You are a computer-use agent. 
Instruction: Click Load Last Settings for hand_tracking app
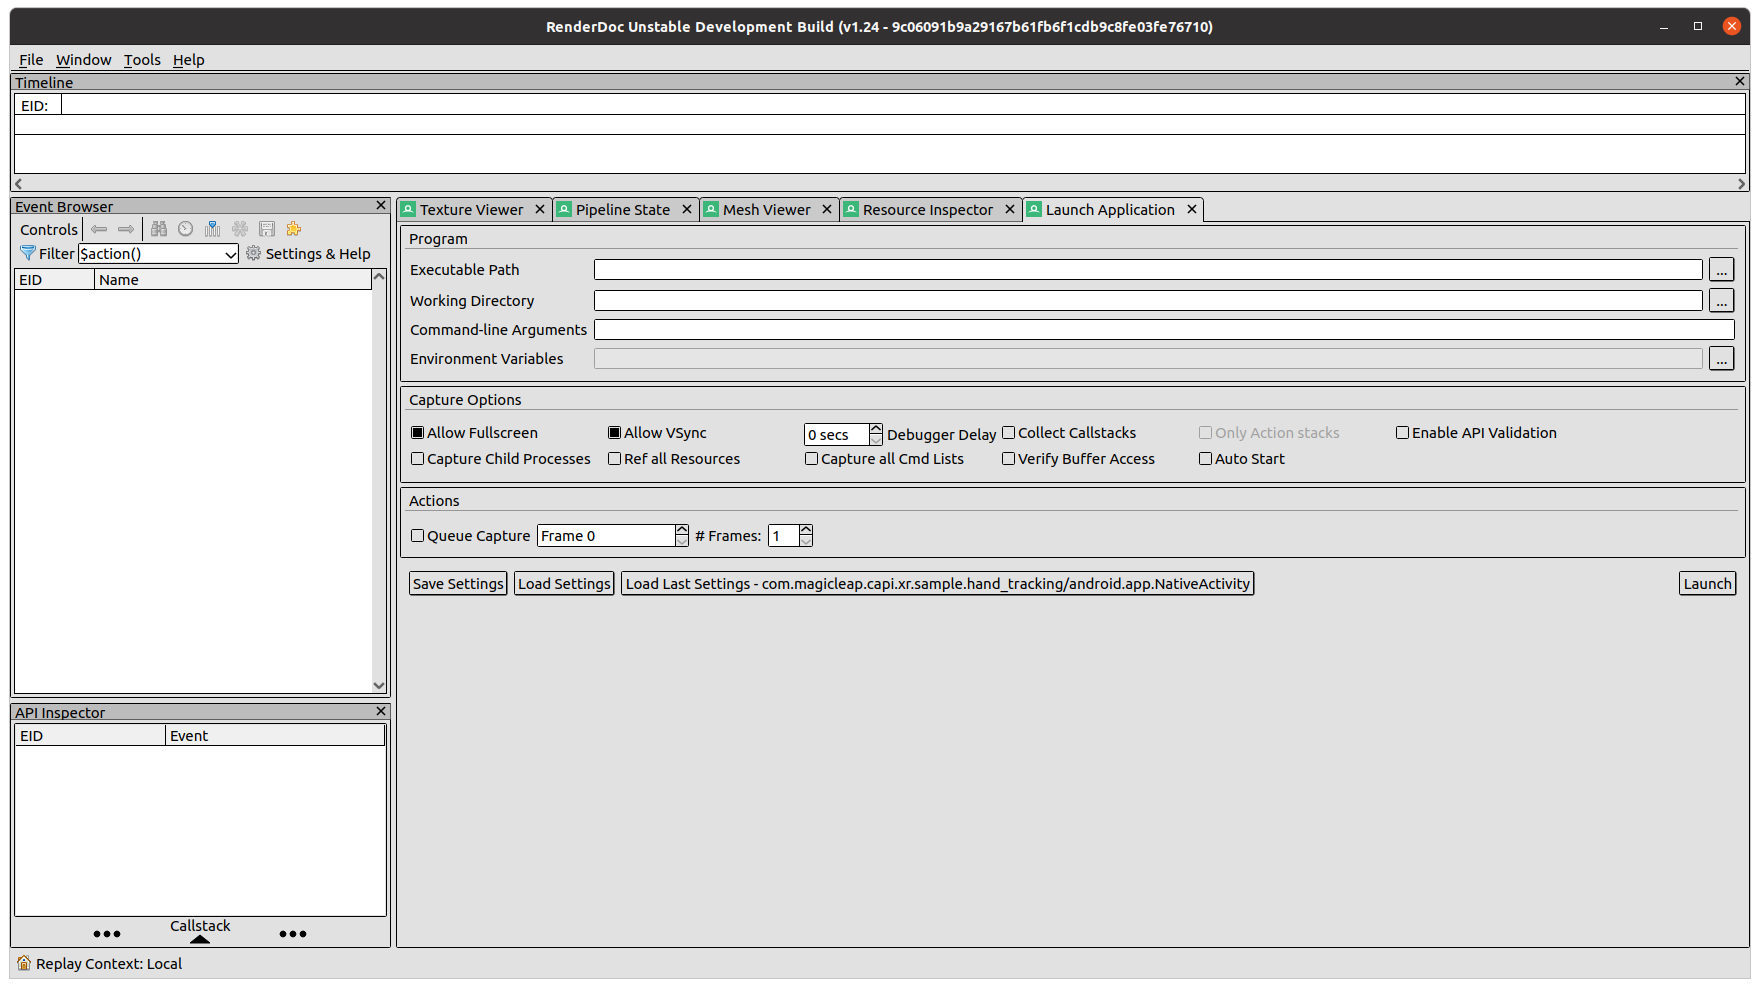pos(937,583)
